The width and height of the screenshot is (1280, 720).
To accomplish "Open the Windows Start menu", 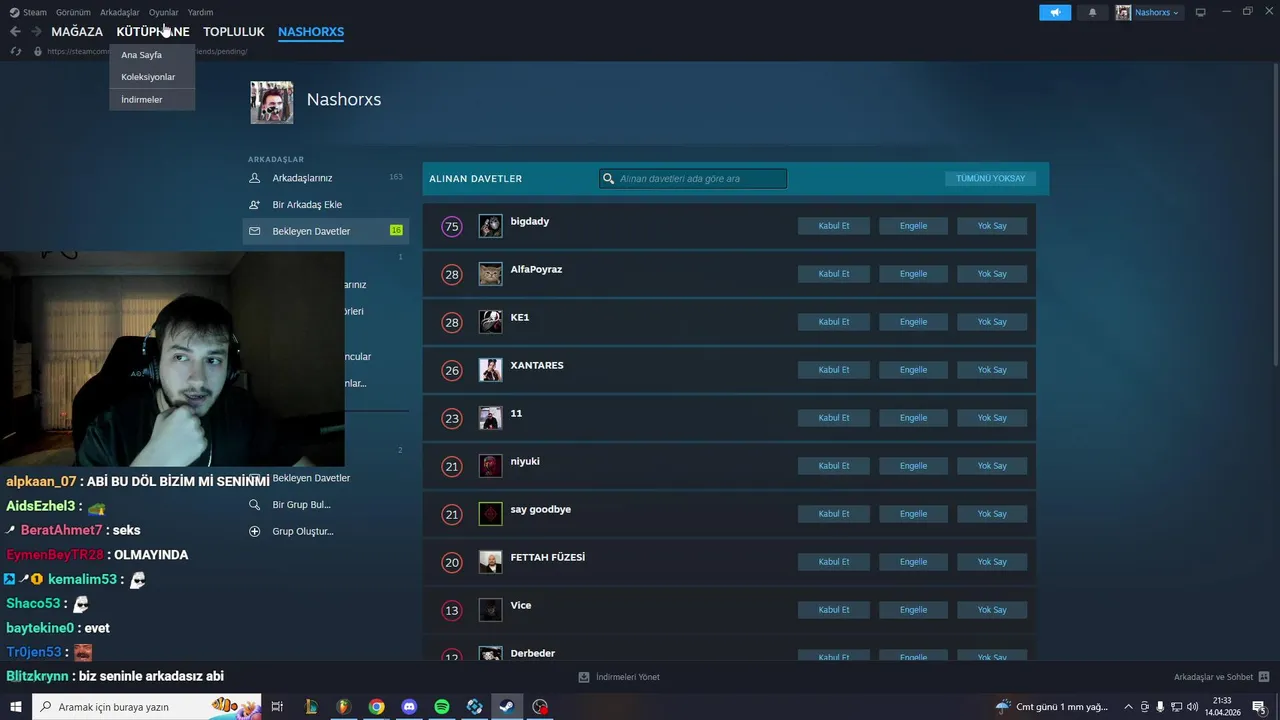I will click(x=16, y=707).
